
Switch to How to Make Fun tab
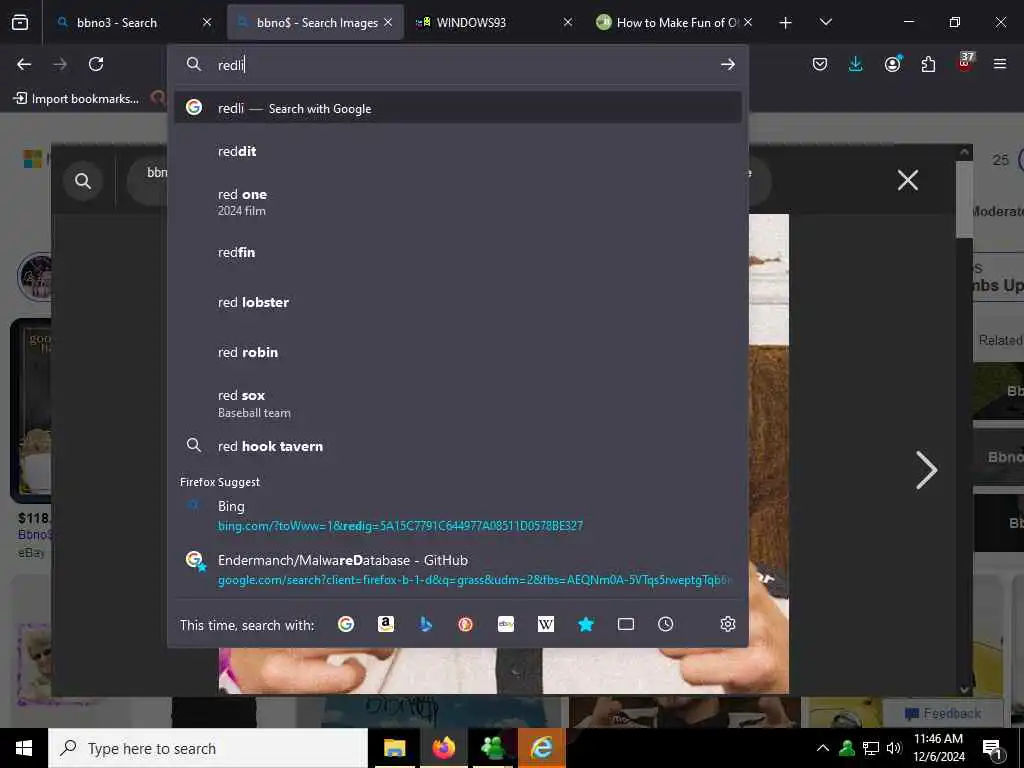674,23
